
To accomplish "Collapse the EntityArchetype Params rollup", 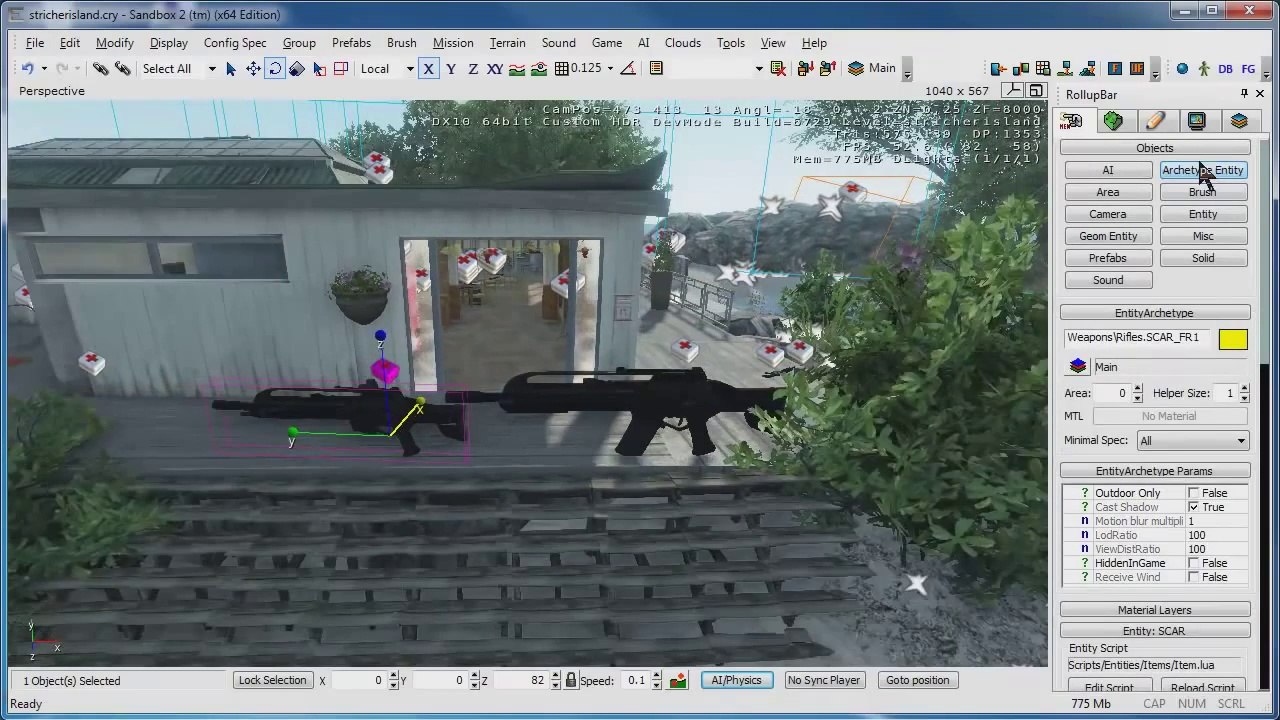I will (1154, 471).
